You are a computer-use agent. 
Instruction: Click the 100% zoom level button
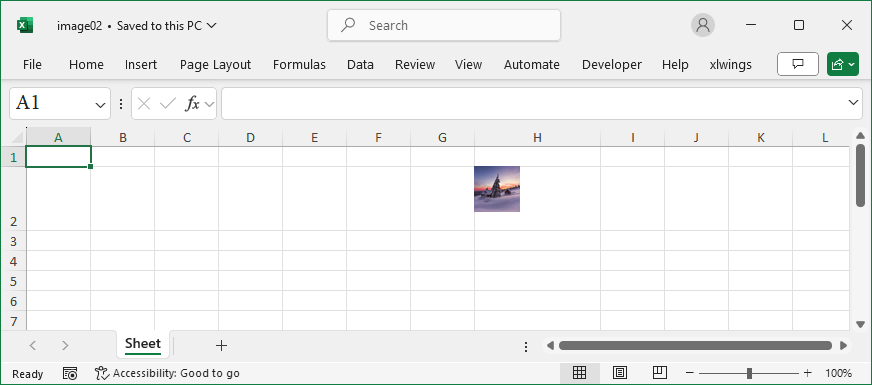tap(839, 373)
